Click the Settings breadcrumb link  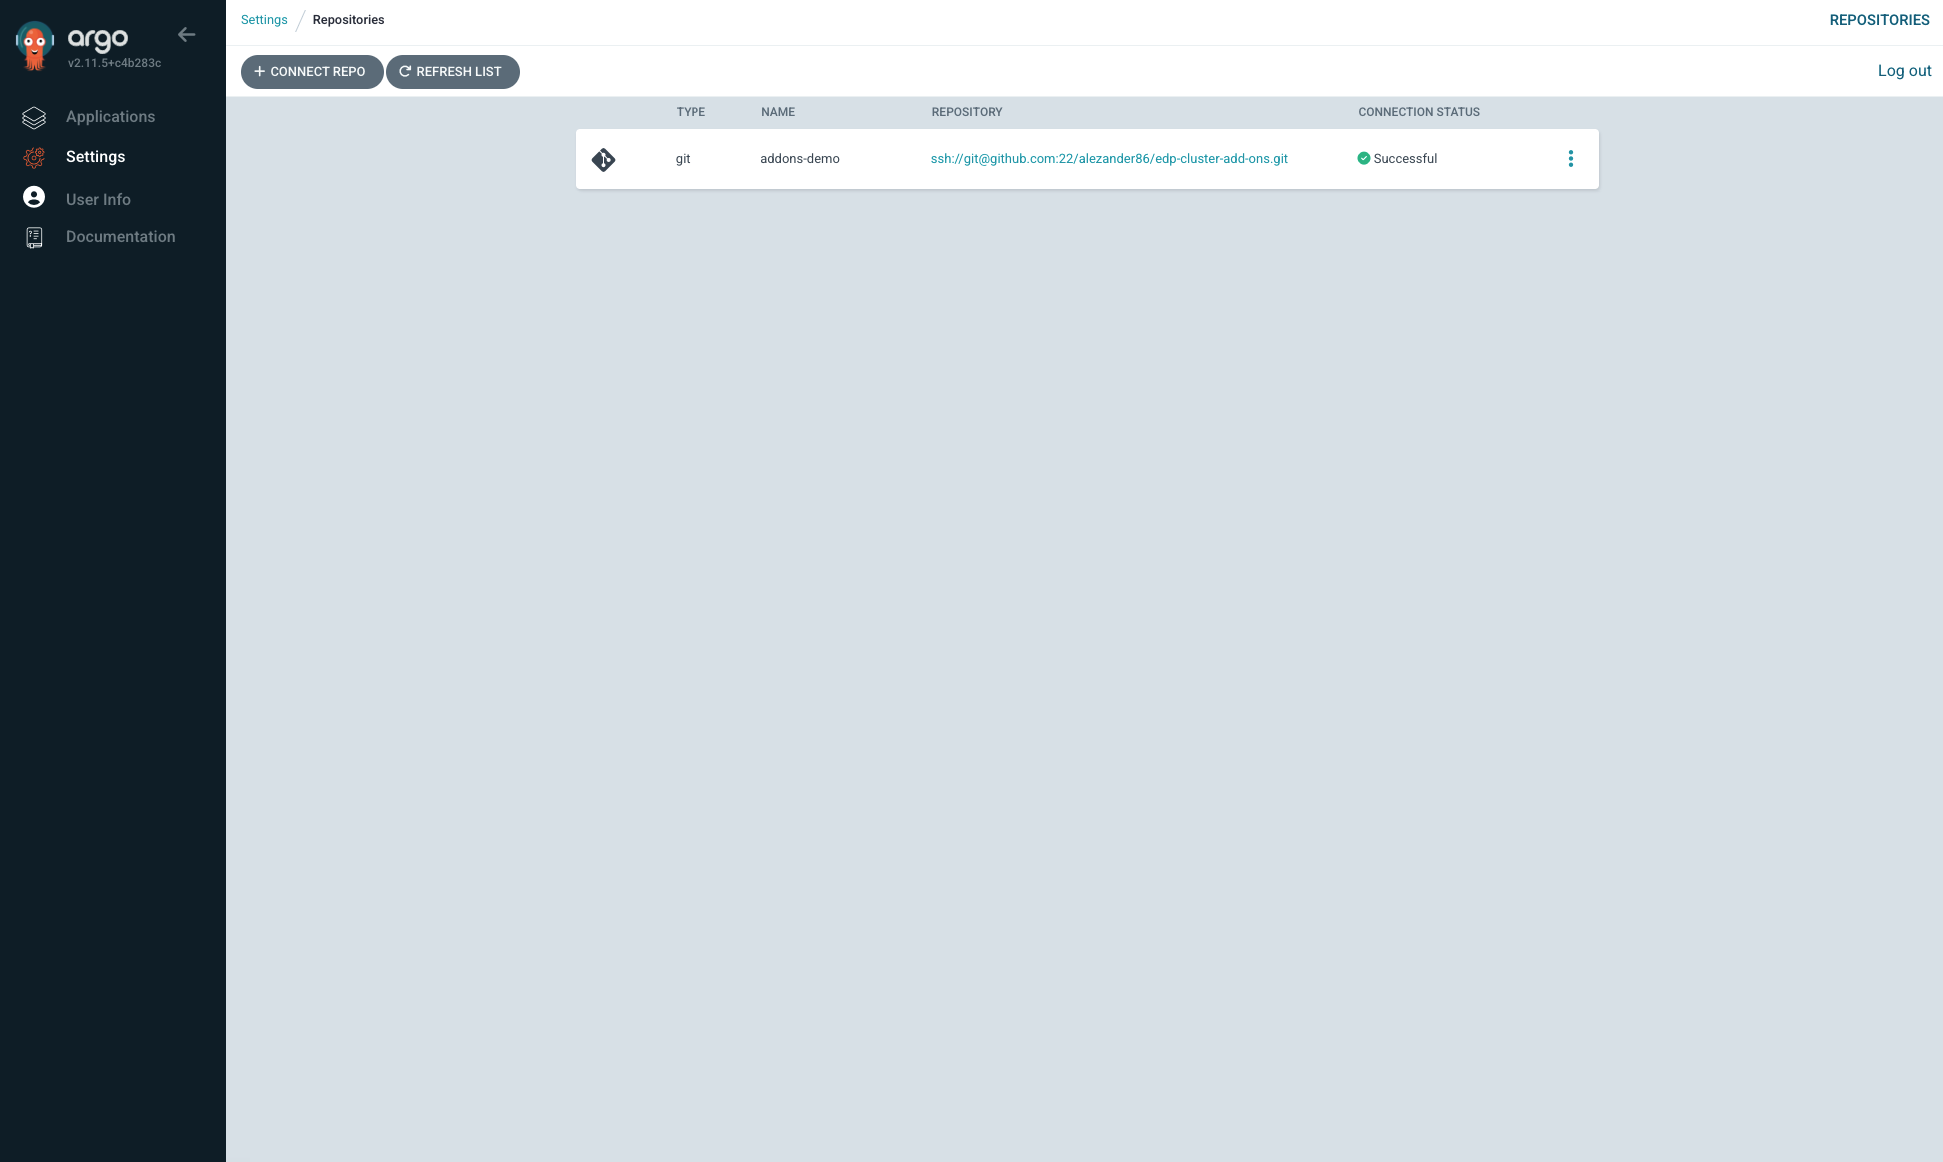coord(266,19)
